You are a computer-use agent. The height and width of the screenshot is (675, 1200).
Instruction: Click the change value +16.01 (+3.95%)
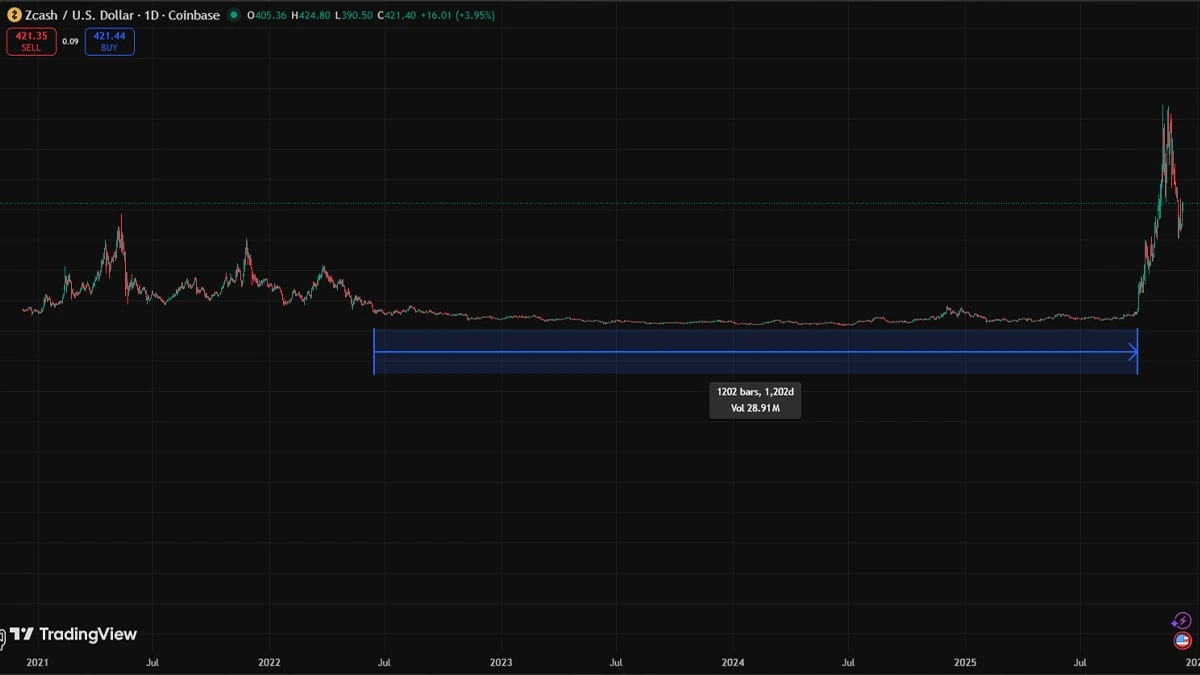point(458,15)
